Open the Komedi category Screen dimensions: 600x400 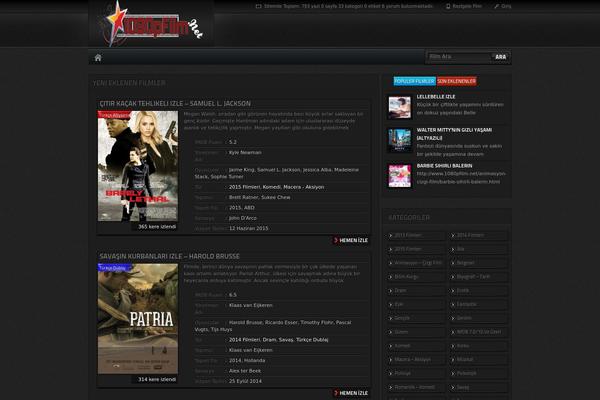416,346
